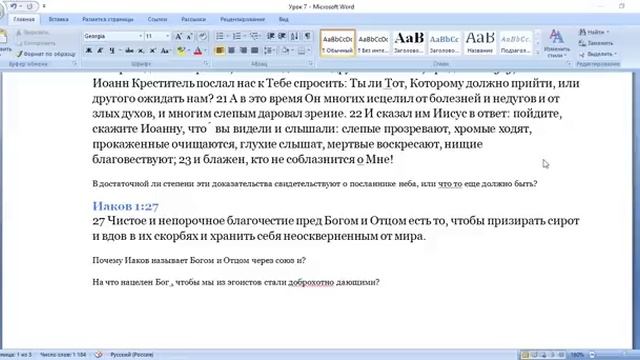Apply paragraph shading bucket
The width and height of the screenshot is (640, 360).
[x=285, y=51]
